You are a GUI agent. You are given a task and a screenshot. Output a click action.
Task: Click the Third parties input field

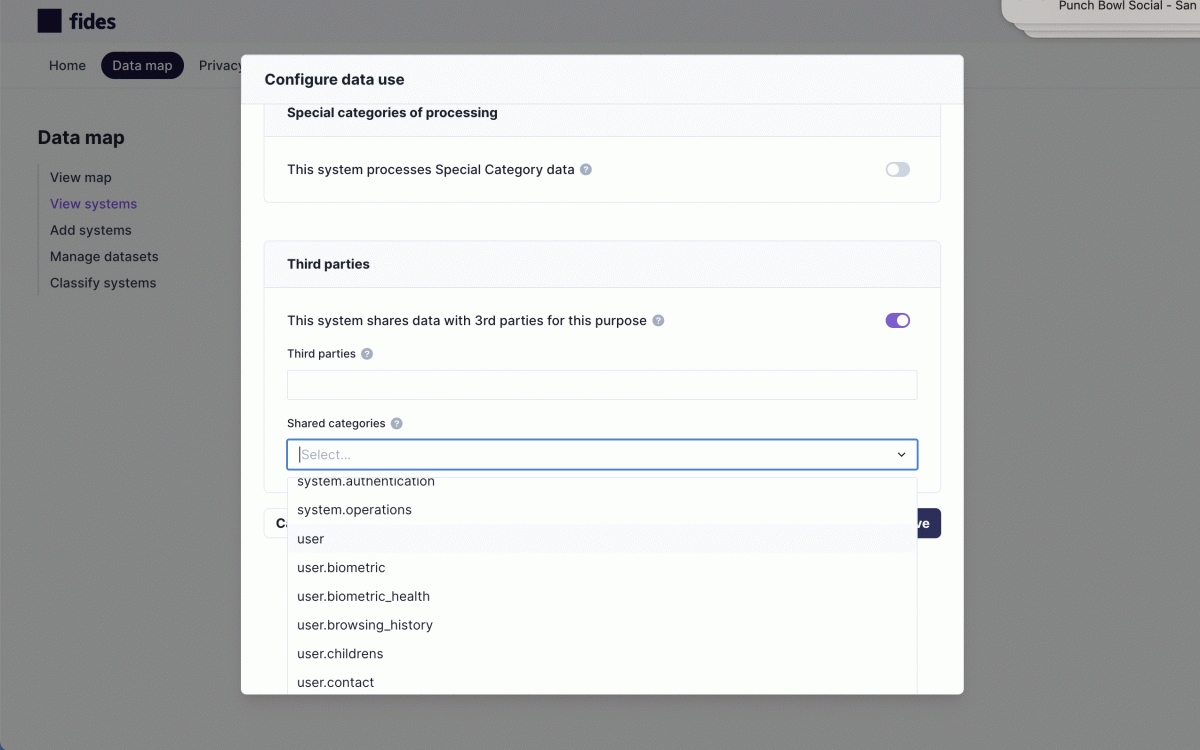click(x=602, y=385)
